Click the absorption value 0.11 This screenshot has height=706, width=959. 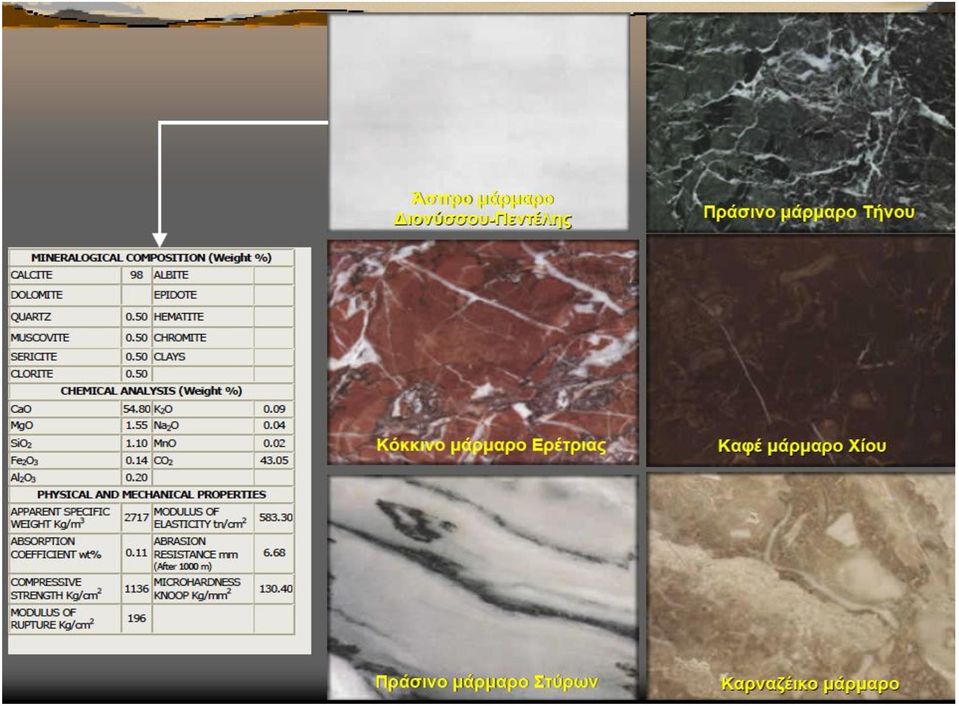pos(136,552)
